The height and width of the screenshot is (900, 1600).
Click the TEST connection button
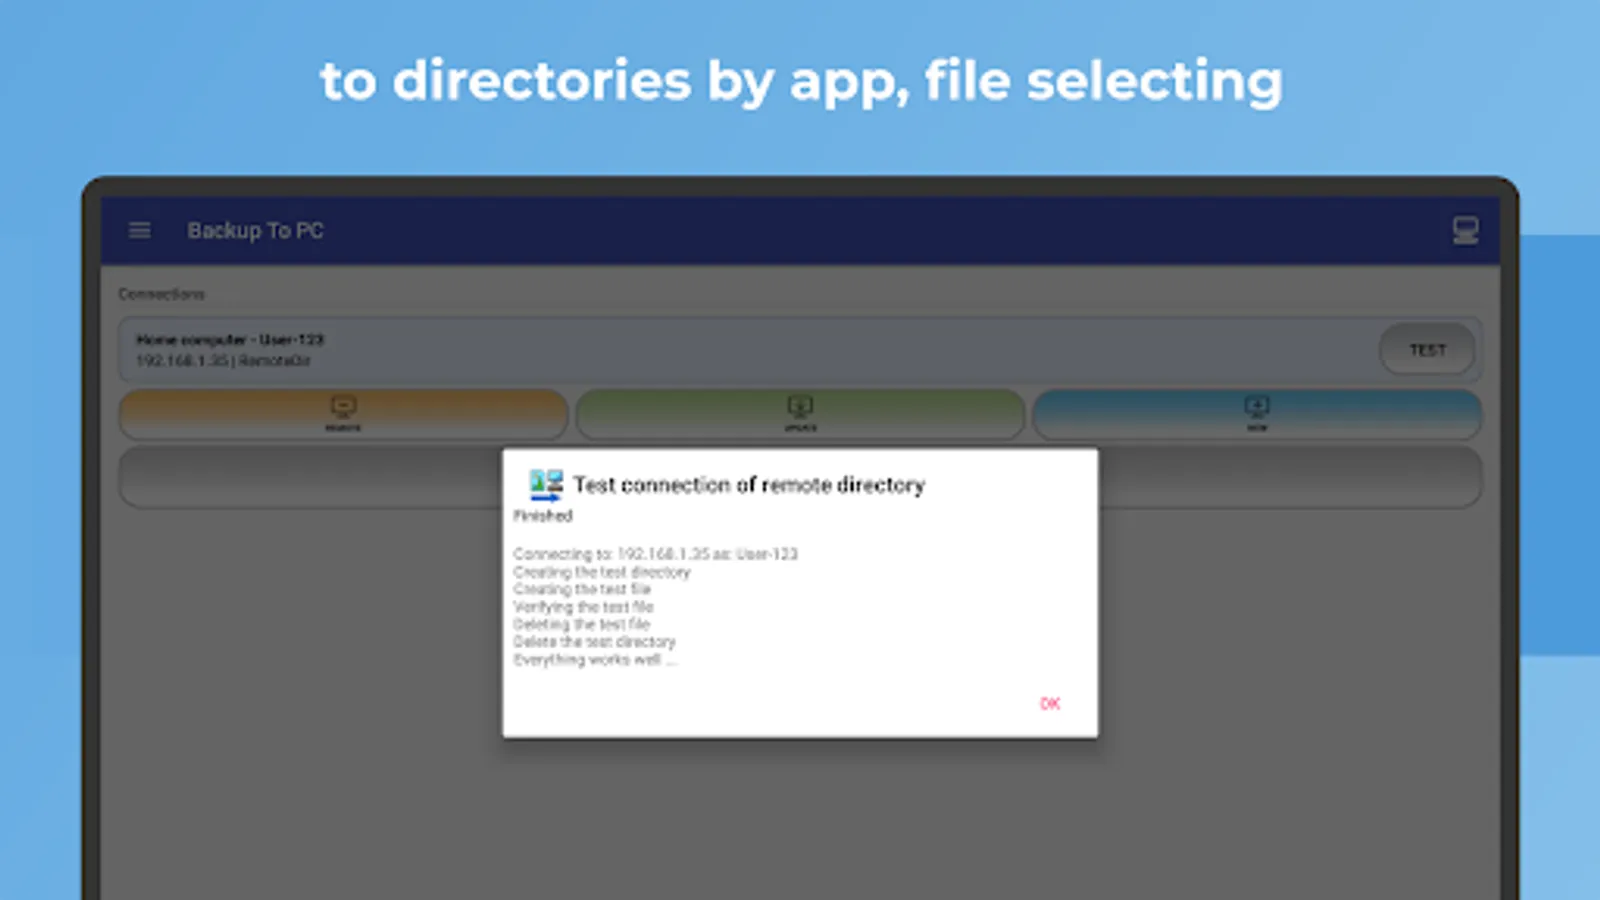1427,350
